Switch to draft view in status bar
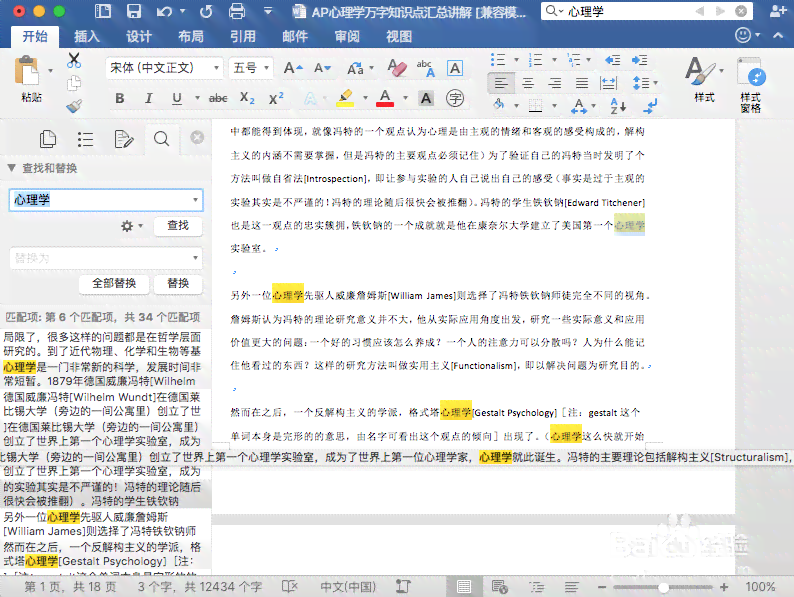Viewport: 794px width, 597px height. coord(572,587)
